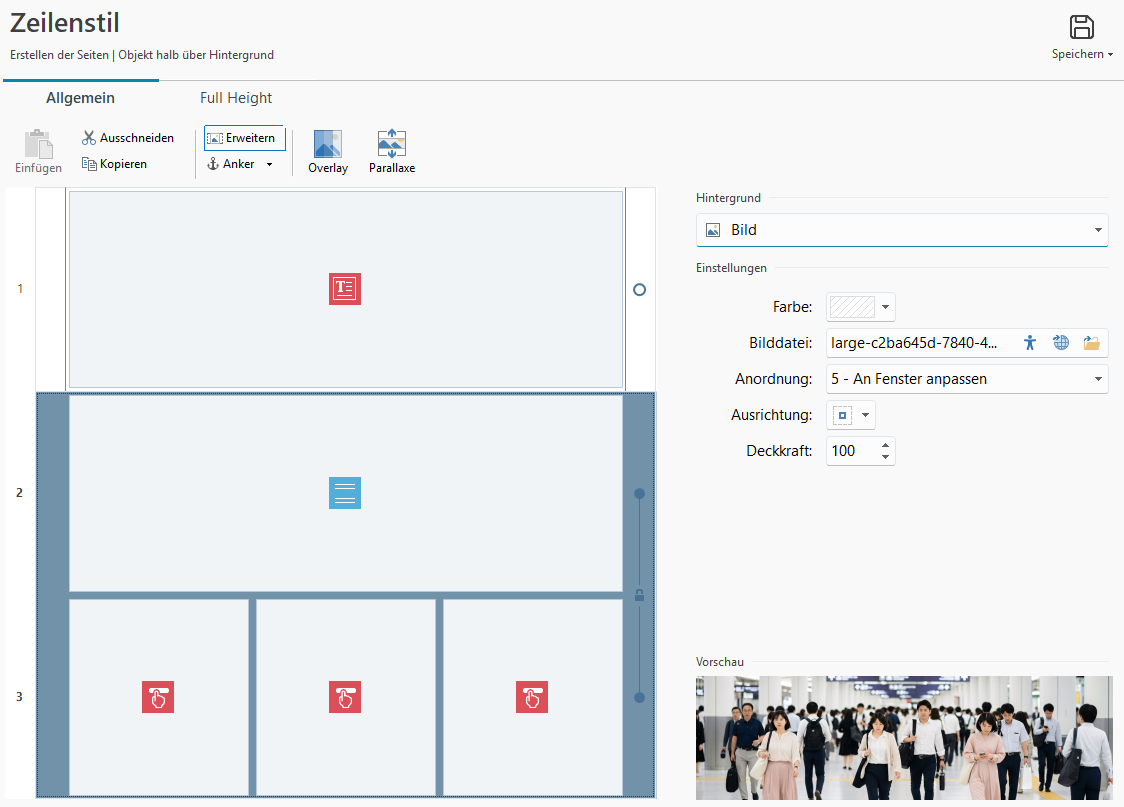Open the Anker dropdown menu
This screenshot has height=807, width=1124.
[240, 164]
